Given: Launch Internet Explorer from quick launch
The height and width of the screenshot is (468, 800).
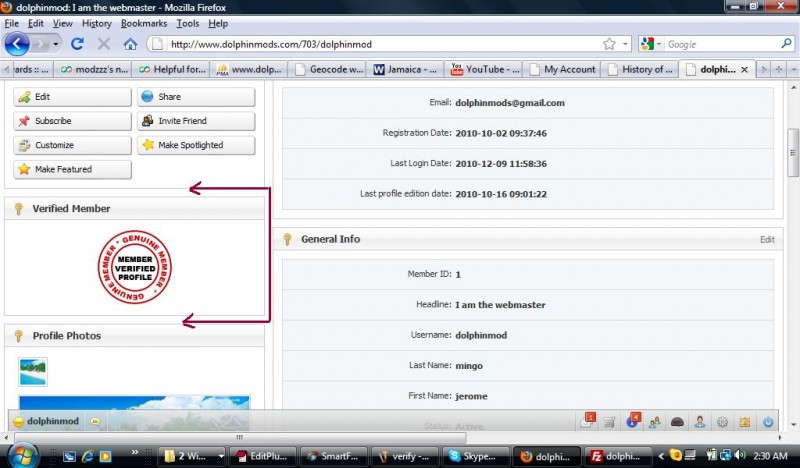Looking at the screenshot, I should tap(88, 456).
